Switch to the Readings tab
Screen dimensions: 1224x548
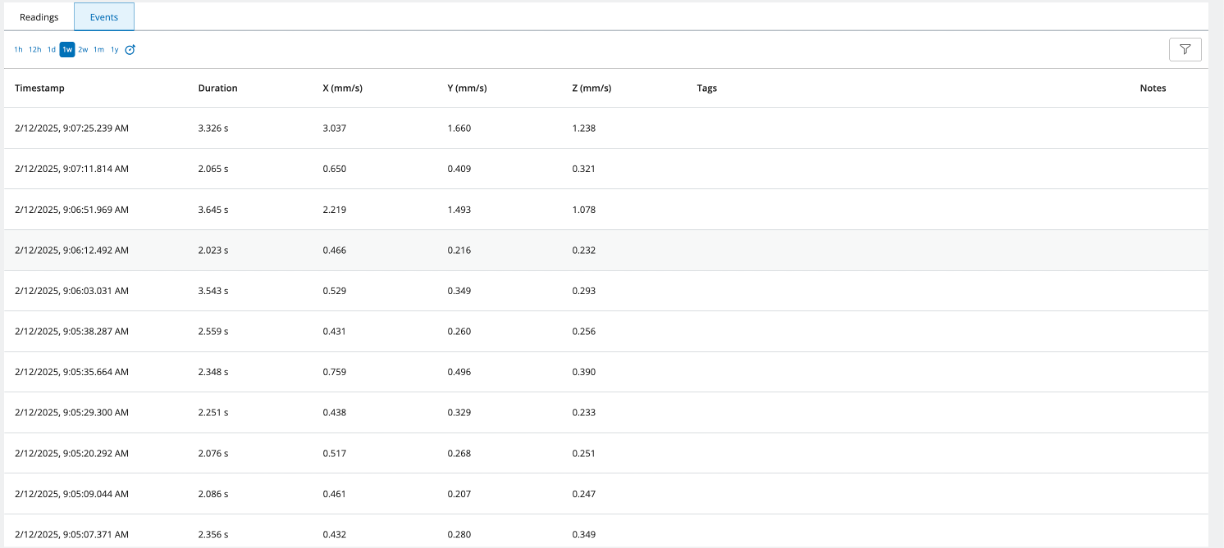pyautogui.click(x=39, y=17)
